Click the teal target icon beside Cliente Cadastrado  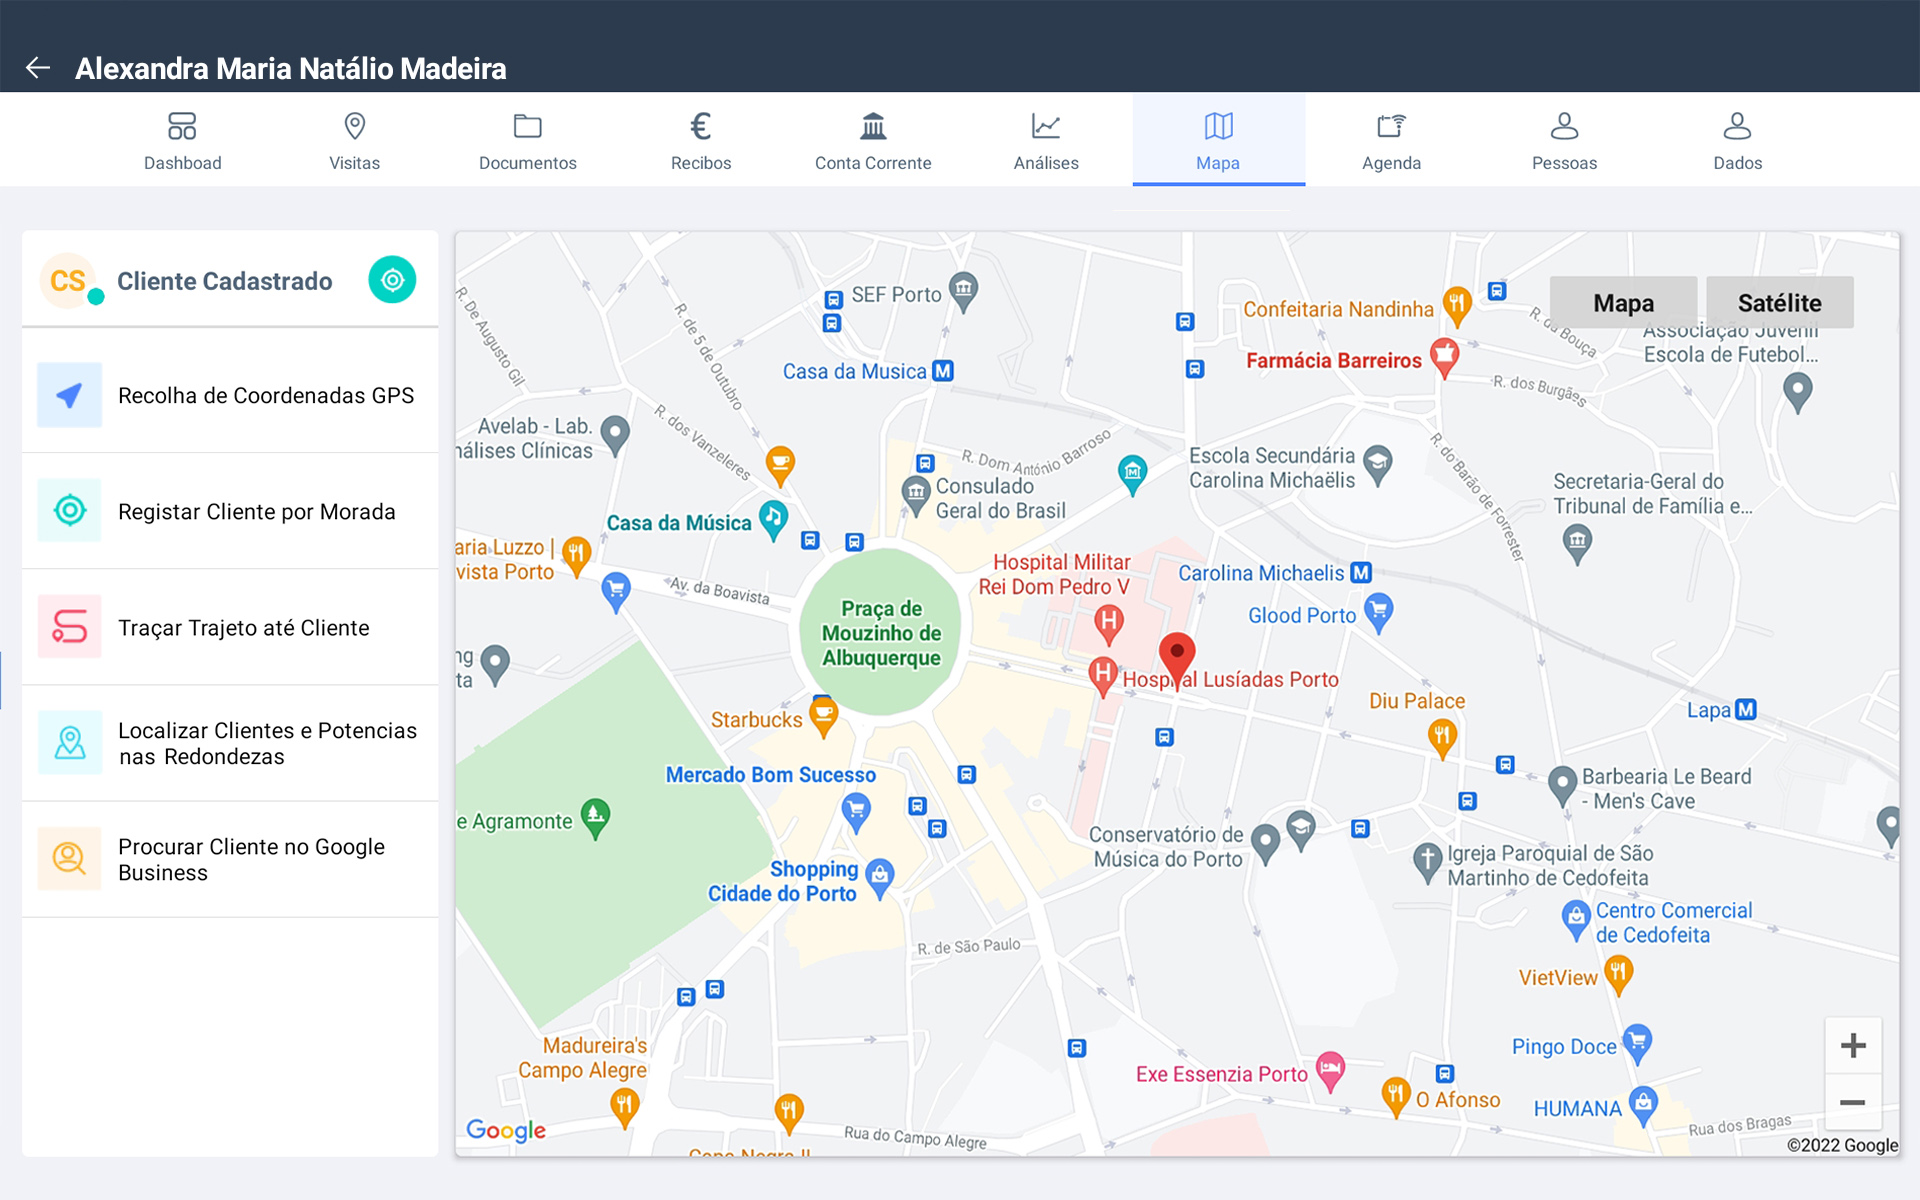pyautogui.click(x=392, y=280)
